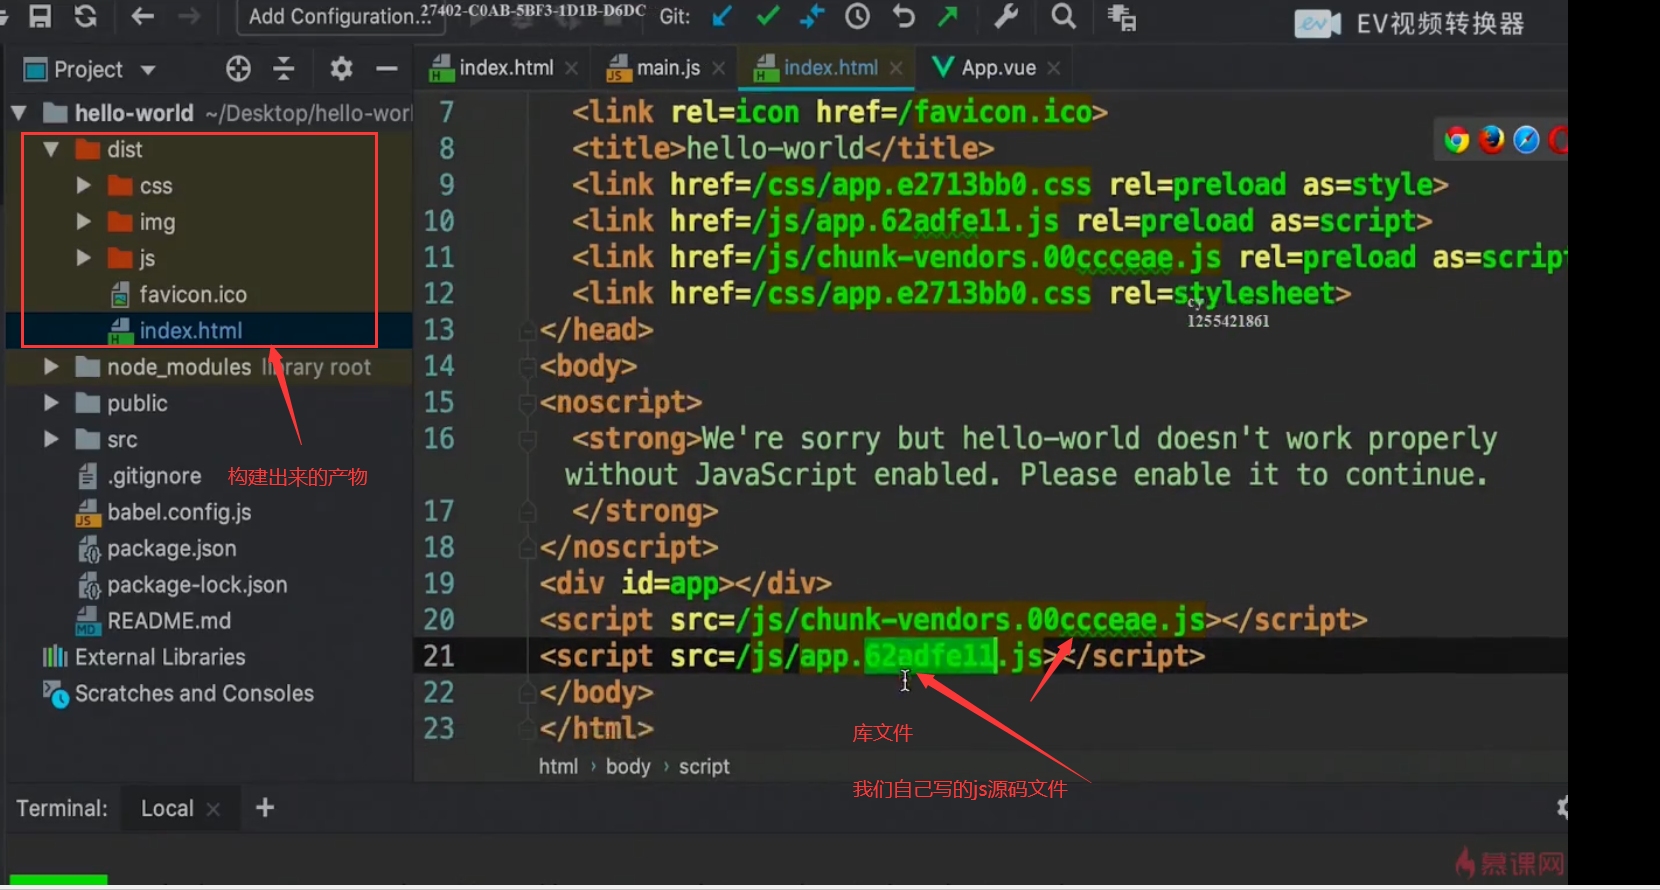The image size is (1660, 890).
Task: Open the page in Safari browser icon
Action: pos(1526,140)
